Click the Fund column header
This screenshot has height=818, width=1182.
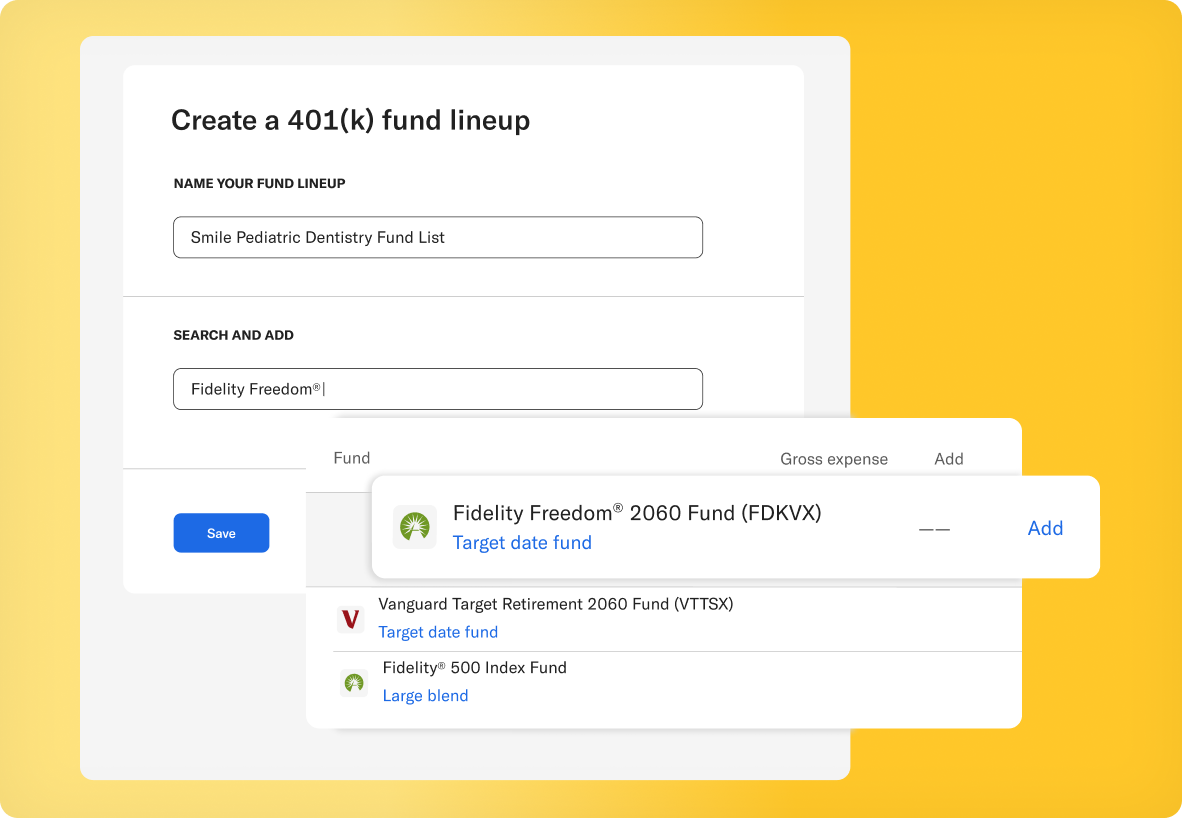[x=351, y=458]
